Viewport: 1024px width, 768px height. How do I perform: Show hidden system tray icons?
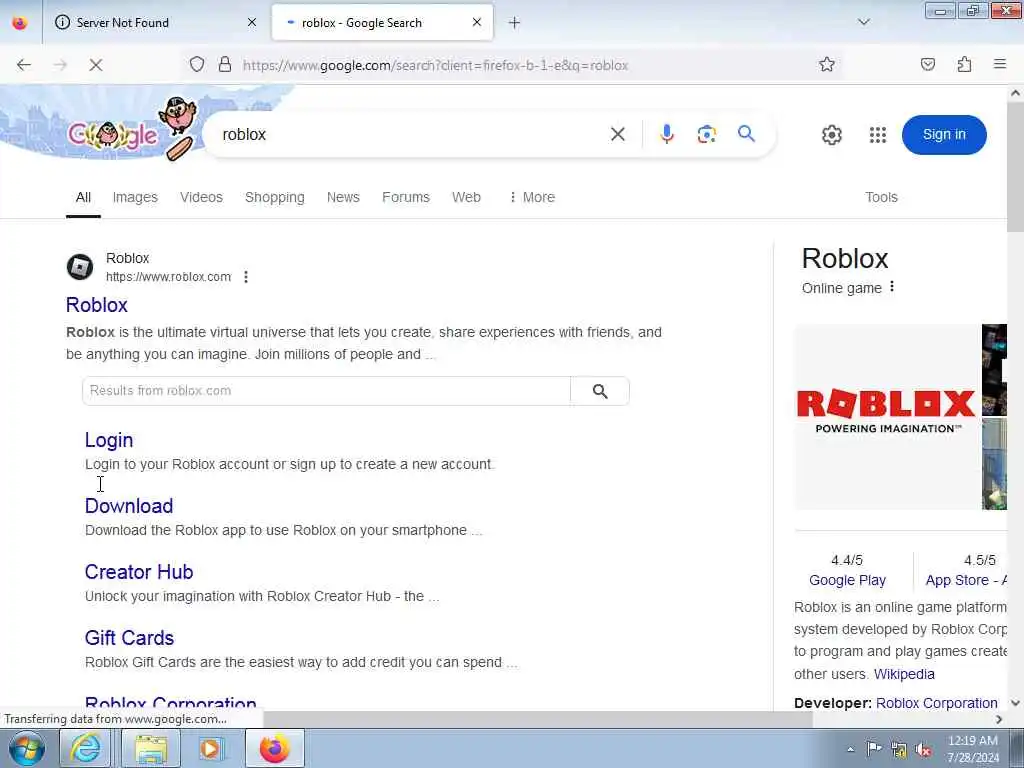850,750
